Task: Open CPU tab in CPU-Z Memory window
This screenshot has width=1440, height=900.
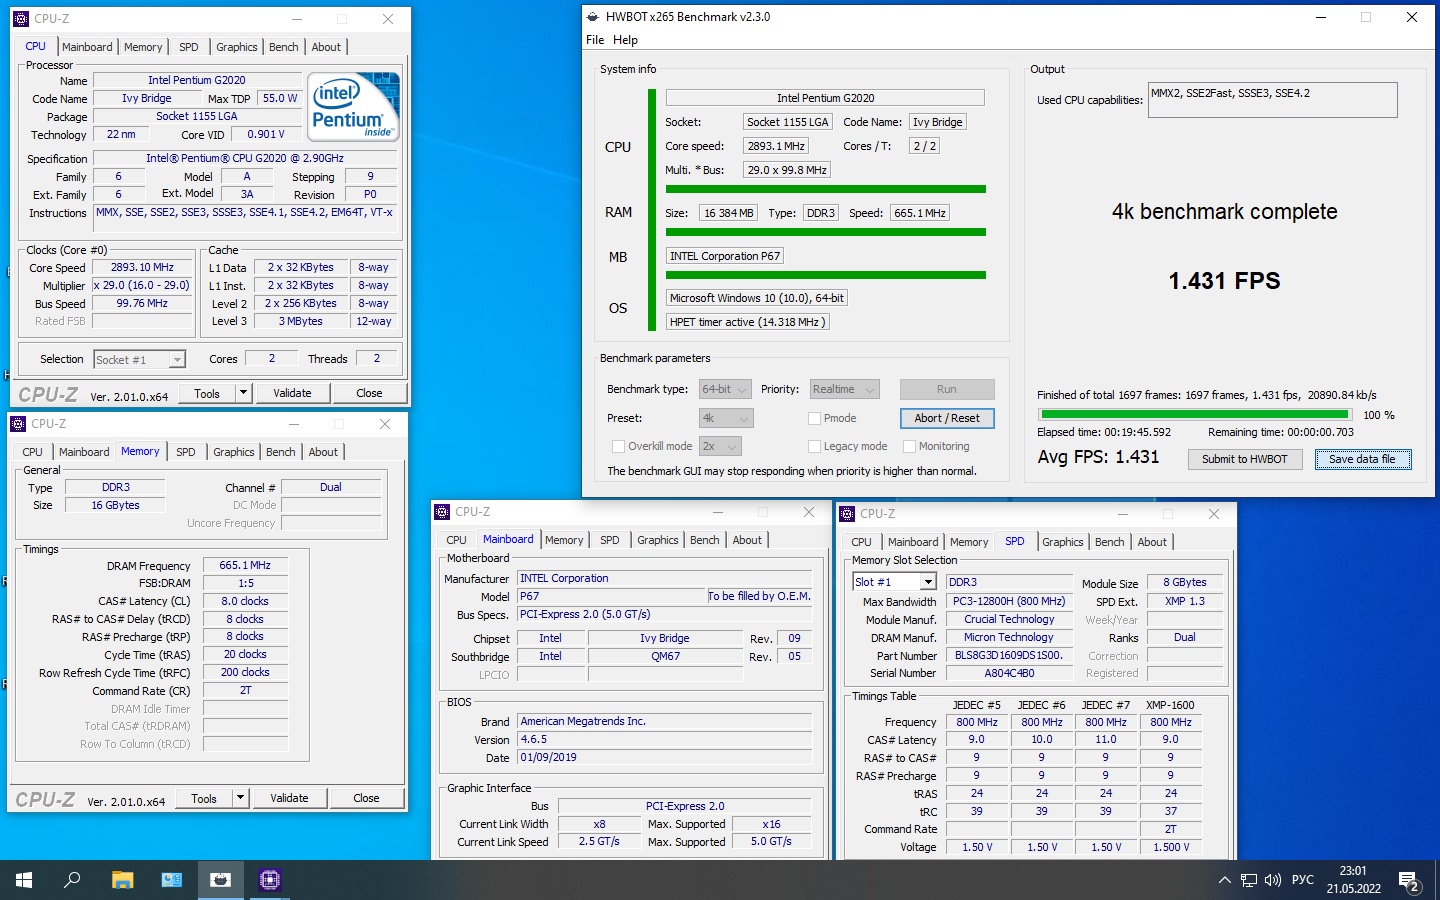Action: point(32,452)
